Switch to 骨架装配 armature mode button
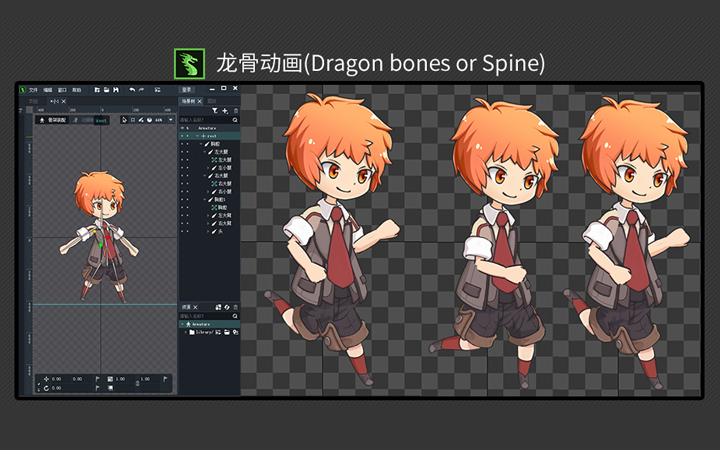This screenshot has width=720, height=450. [51, 120]
